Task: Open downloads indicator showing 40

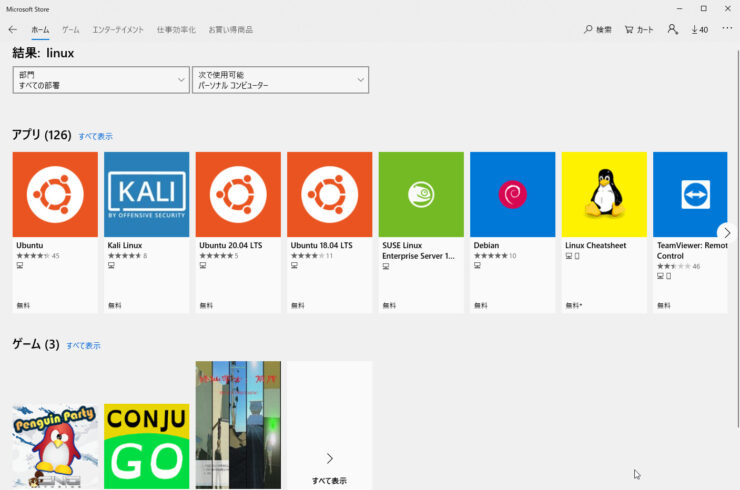Action: click(699, 30)
